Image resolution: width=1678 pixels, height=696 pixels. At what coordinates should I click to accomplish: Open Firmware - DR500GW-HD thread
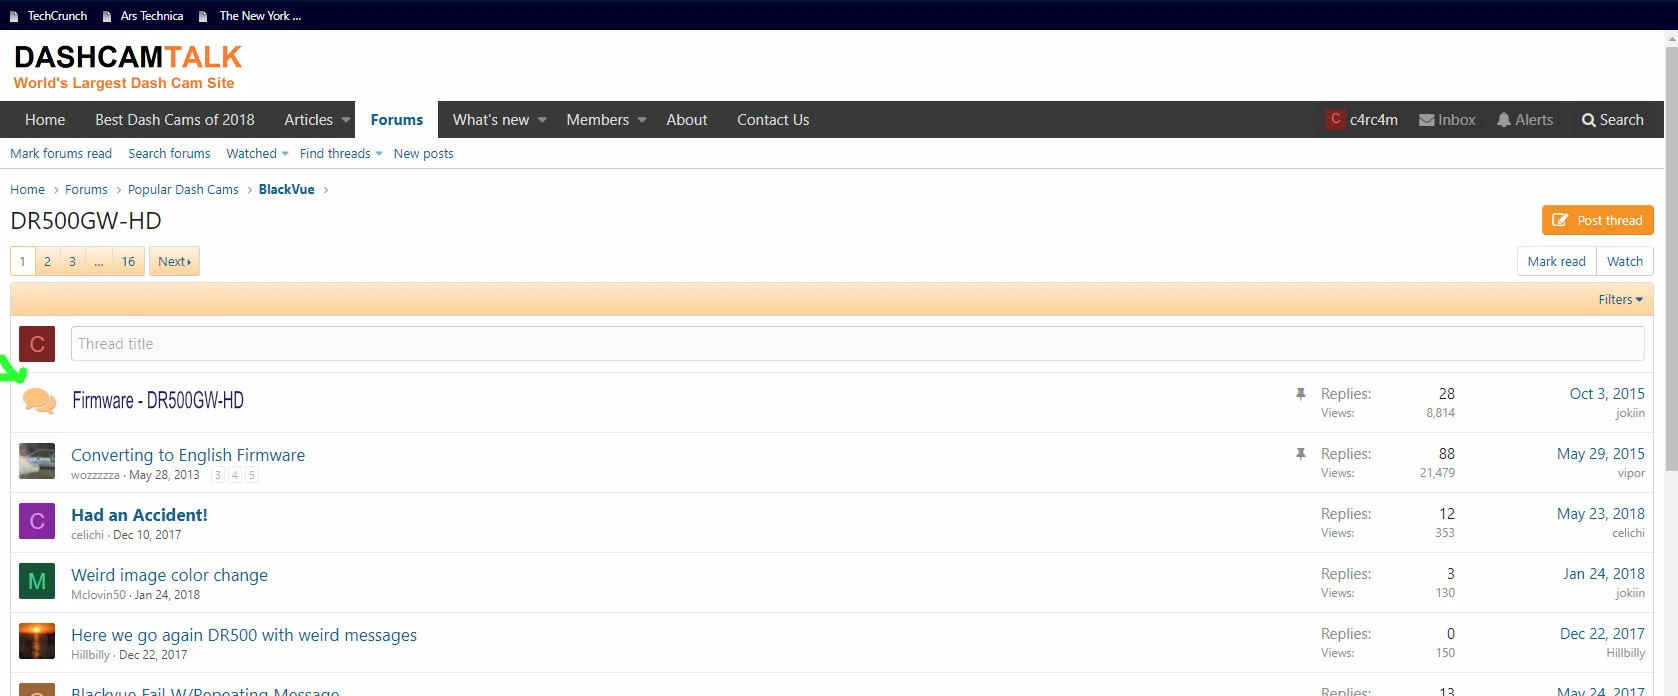(158, 401)
